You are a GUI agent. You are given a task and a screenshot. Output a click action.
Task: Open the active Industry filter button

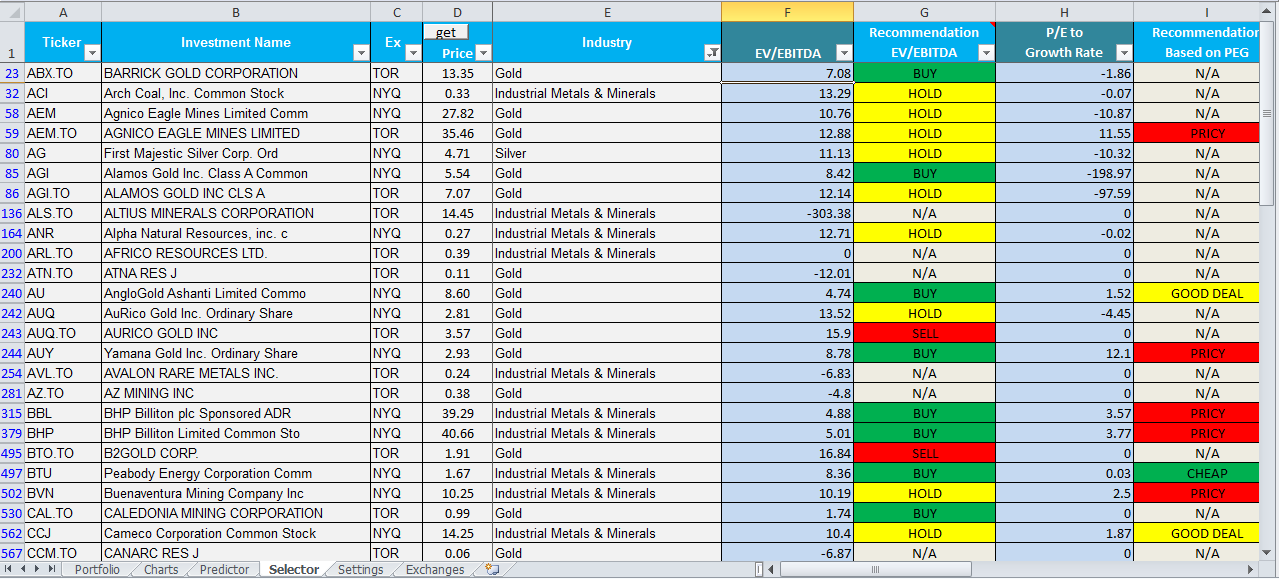coord(712,53)
